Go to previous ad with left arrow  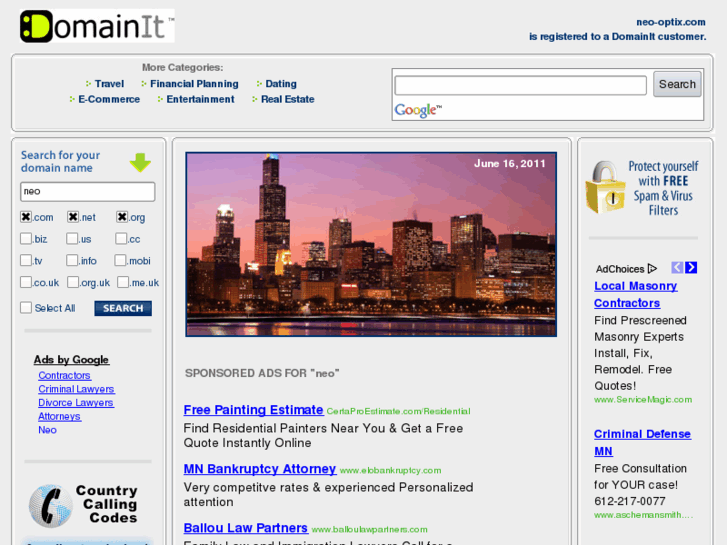click(677, 268)
